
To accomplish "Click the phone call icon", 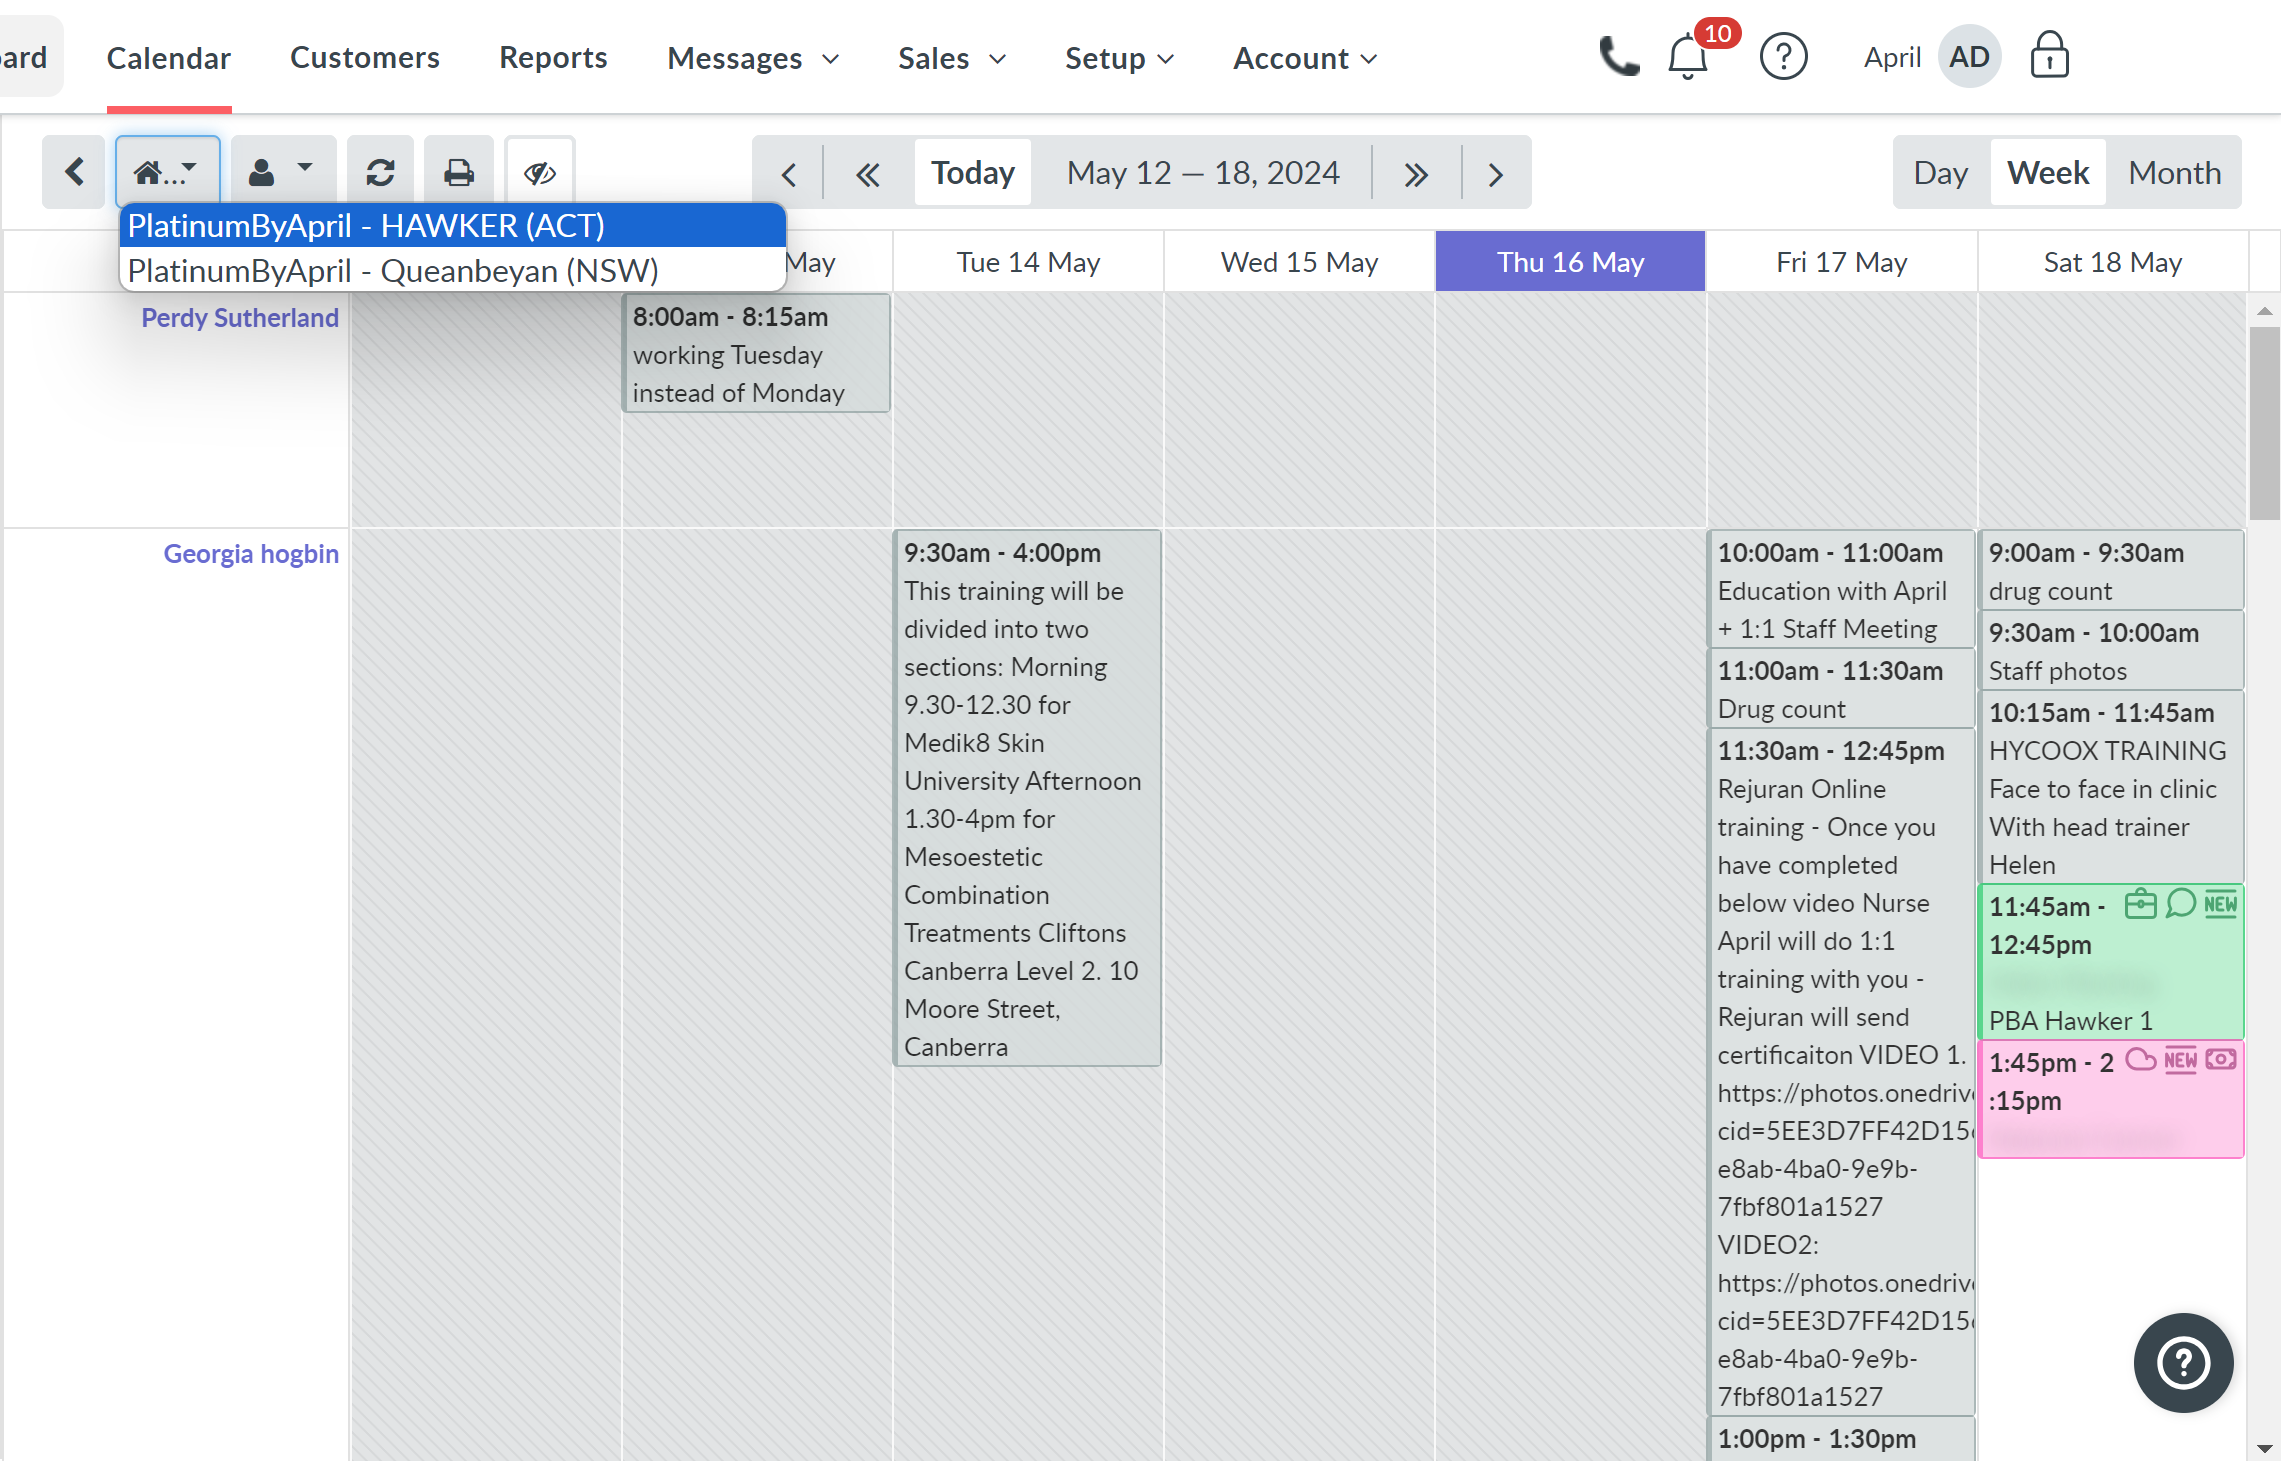I will [x=1619, y=57].
